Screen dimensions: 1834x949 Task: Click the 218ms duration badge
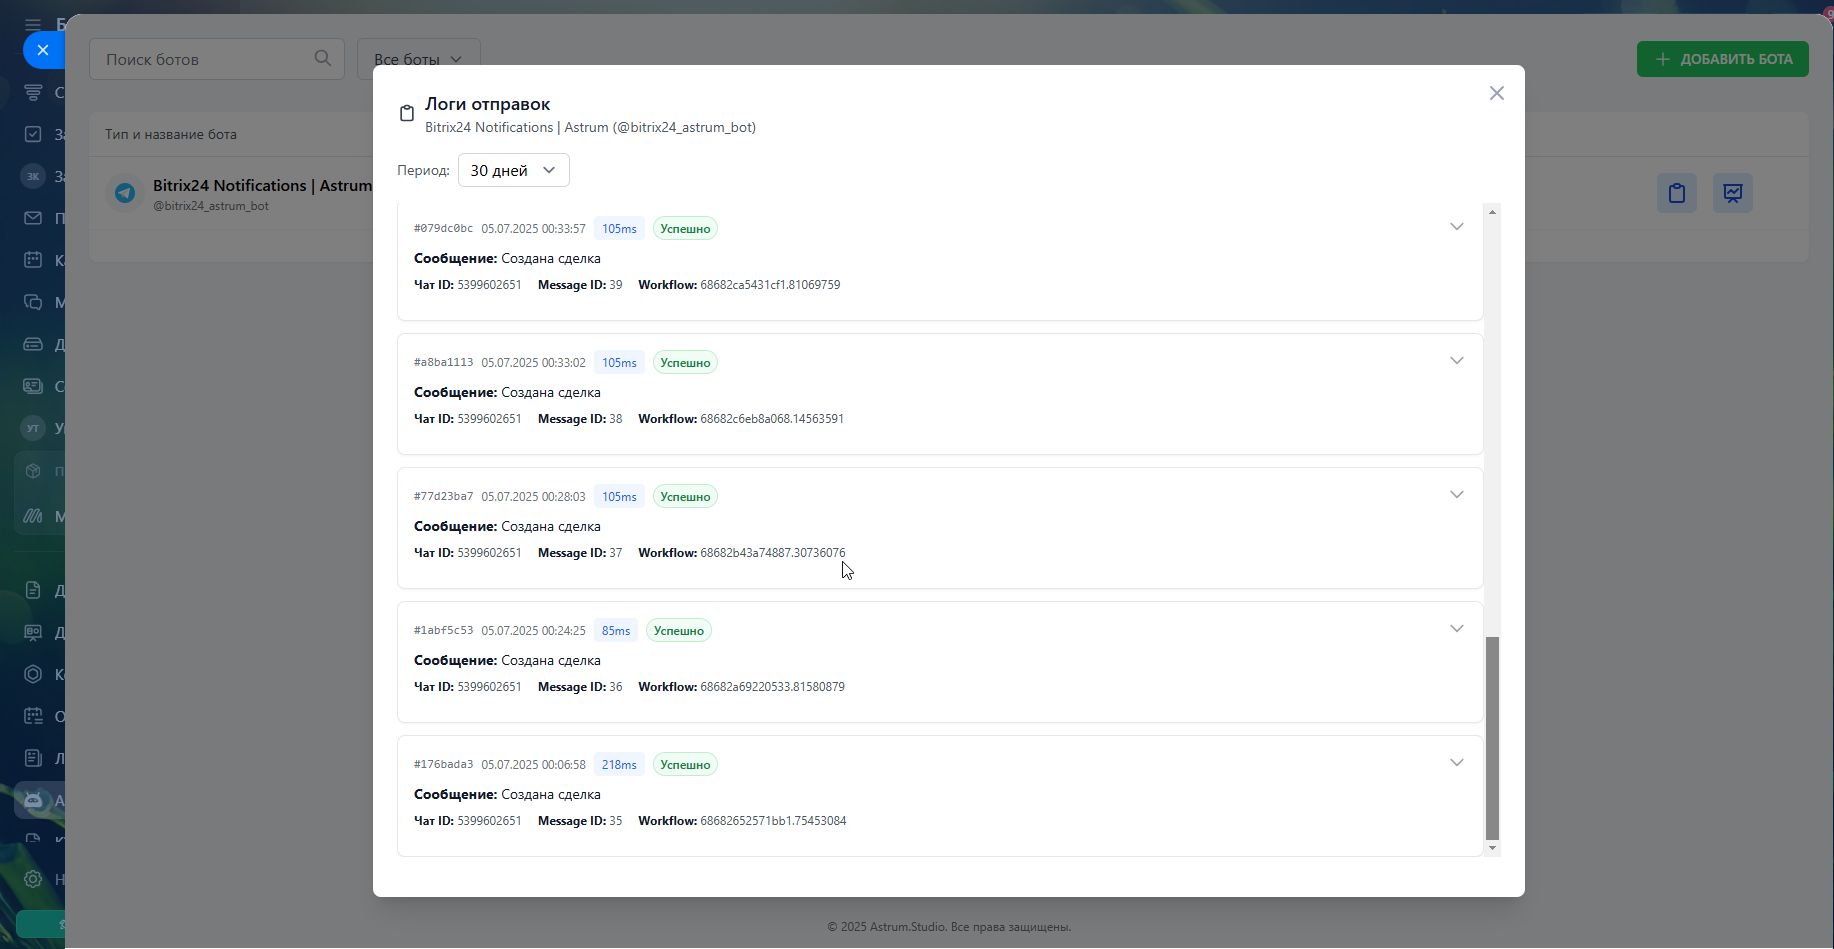pos(619,765)
